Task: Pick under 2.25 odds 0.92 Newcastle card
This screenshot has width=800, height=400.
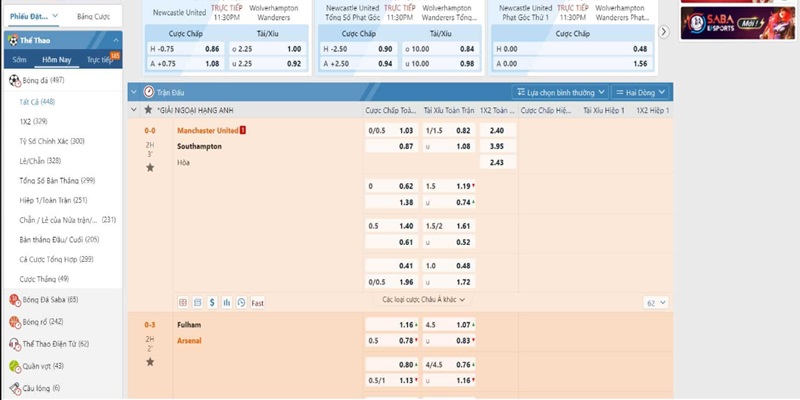Action: tap(267, 64)
